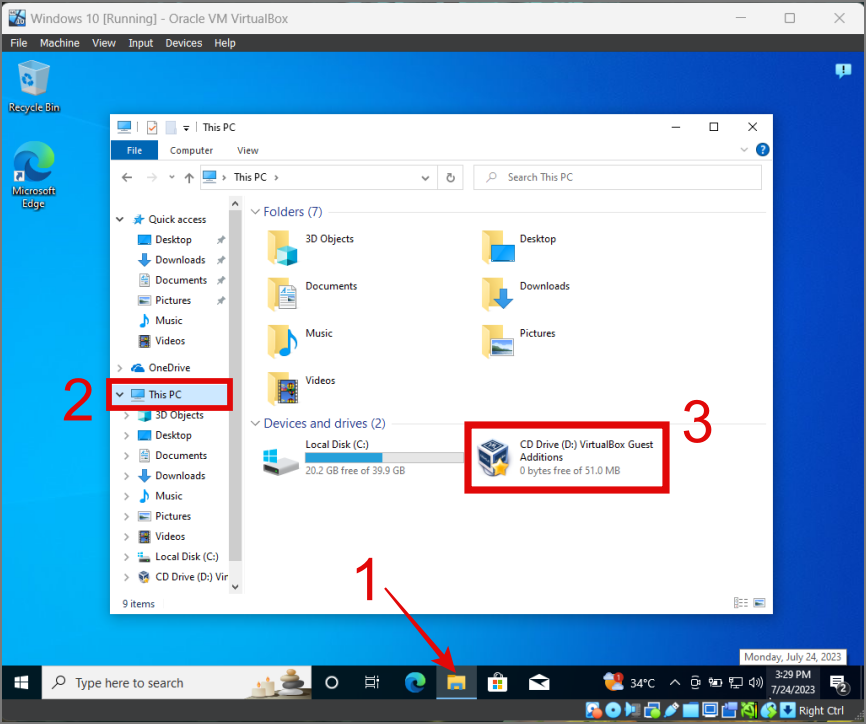
Task: Open the address bar history dropdown
Action: pos(425,177)
